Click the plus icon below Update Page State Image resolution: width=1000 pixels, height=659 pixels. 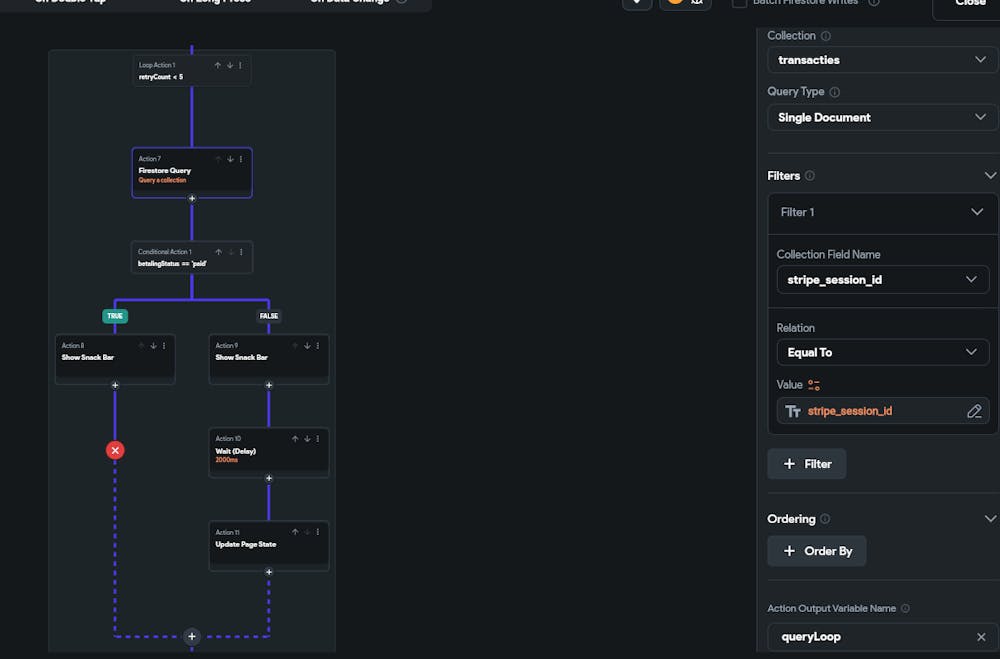pyautogui.click(x=268, y=571)
